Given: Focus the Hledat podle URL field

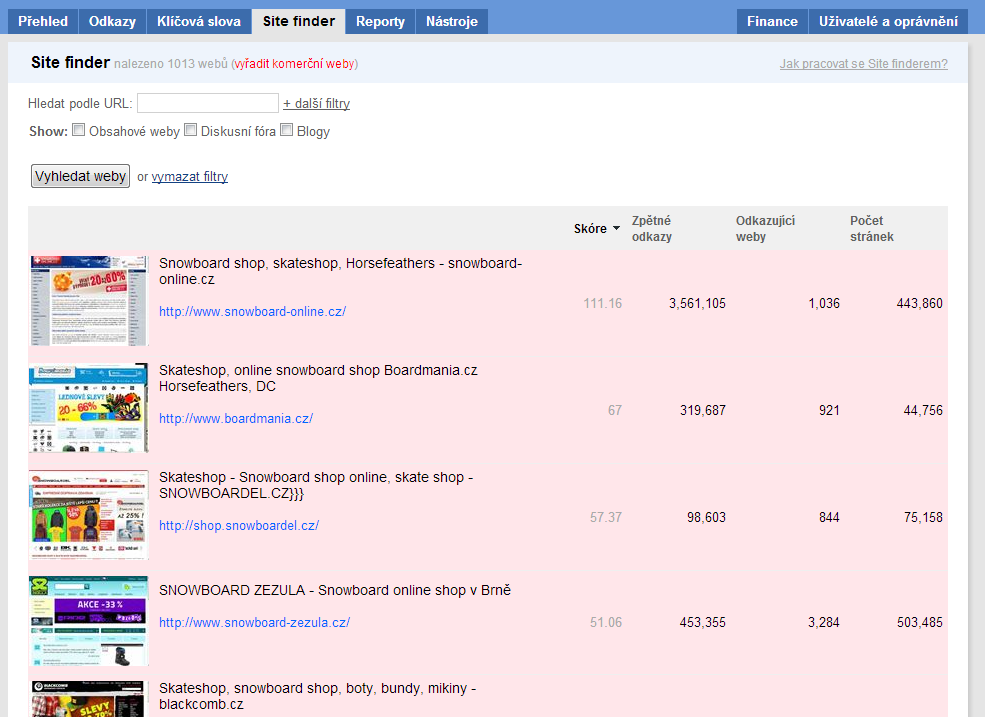Looking at the screenshot, I should click(208, 103).
